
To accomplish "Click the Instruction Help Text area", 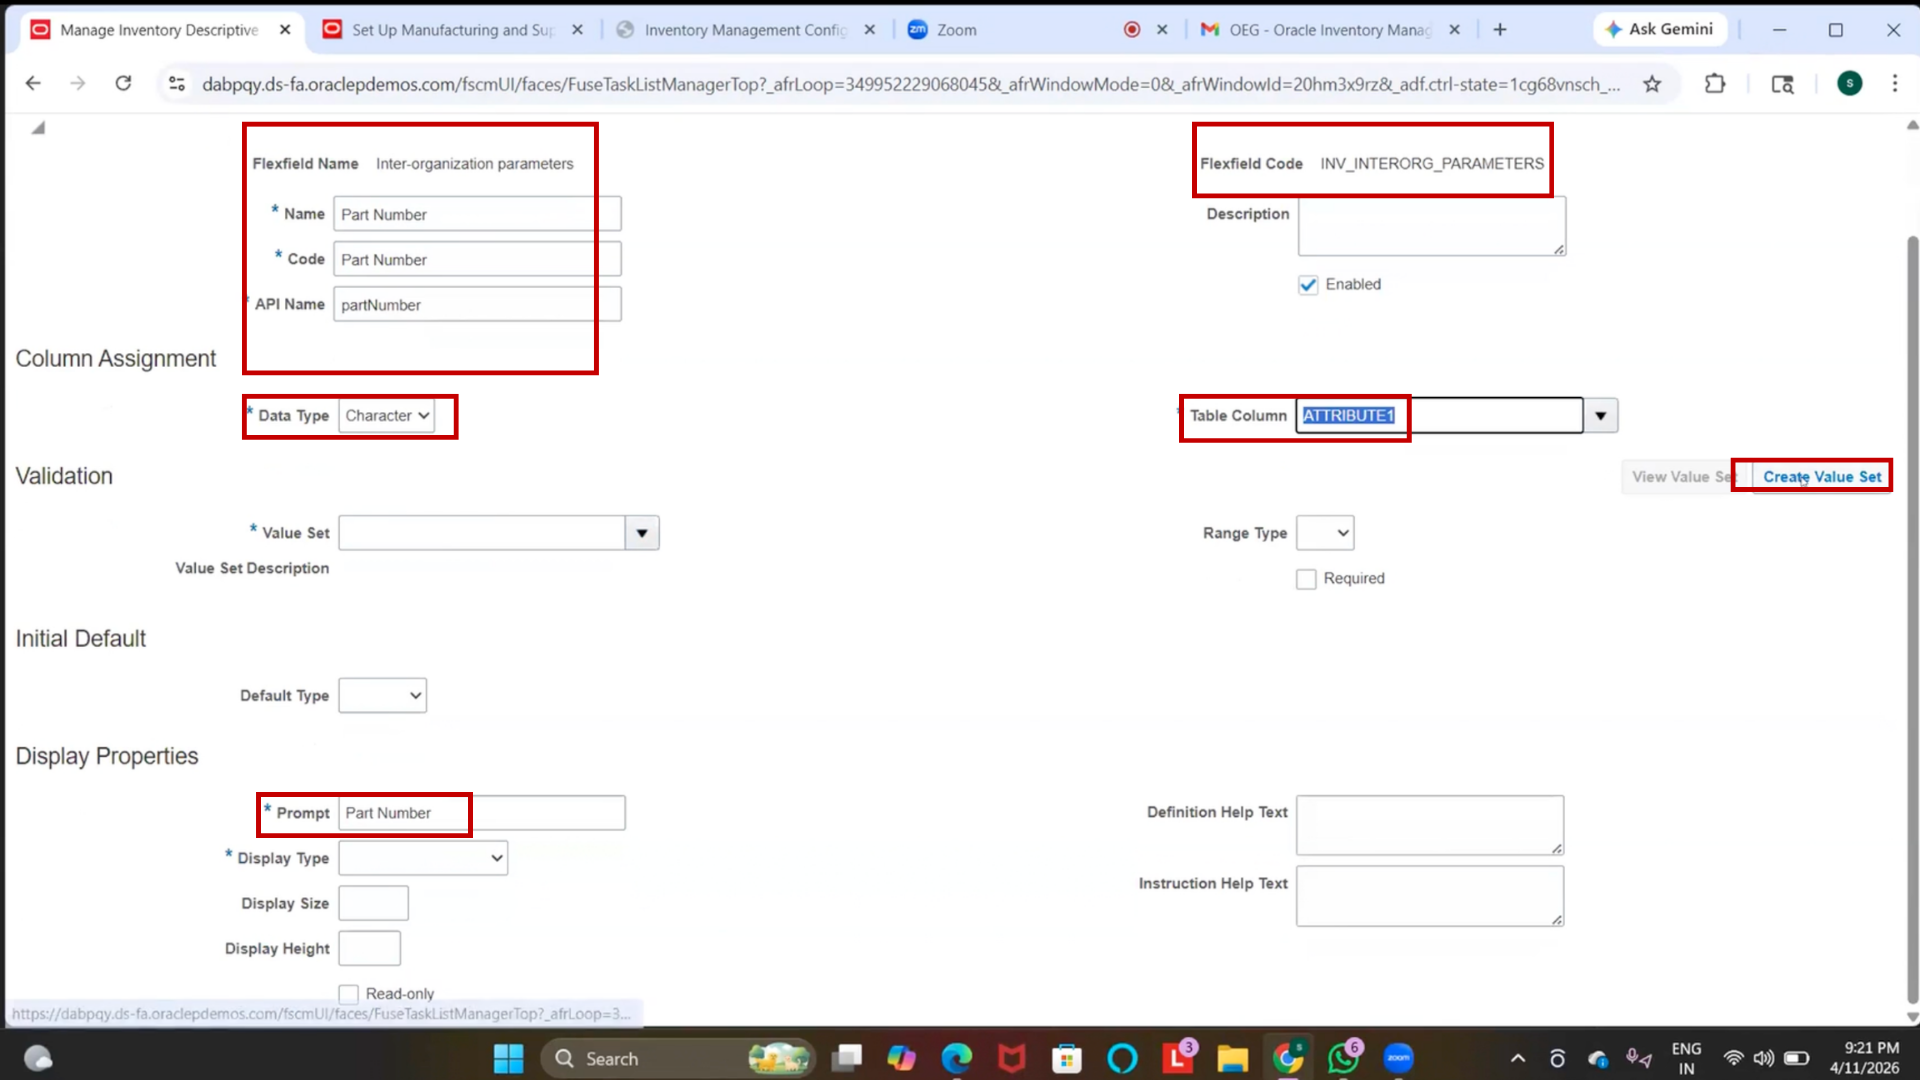I will click(1430, 896).
